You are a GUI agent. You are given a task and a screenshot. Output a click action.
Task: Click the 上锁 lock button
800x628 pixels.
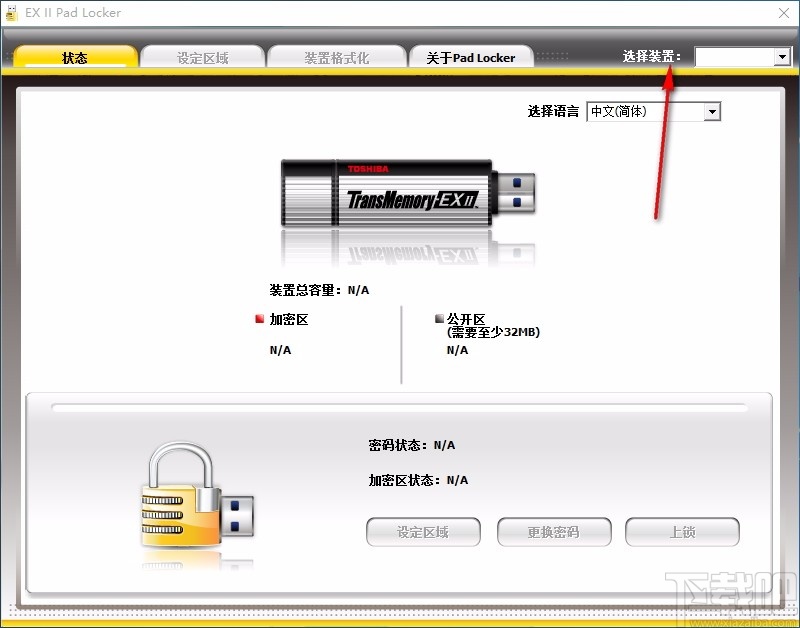click(682, 531)
